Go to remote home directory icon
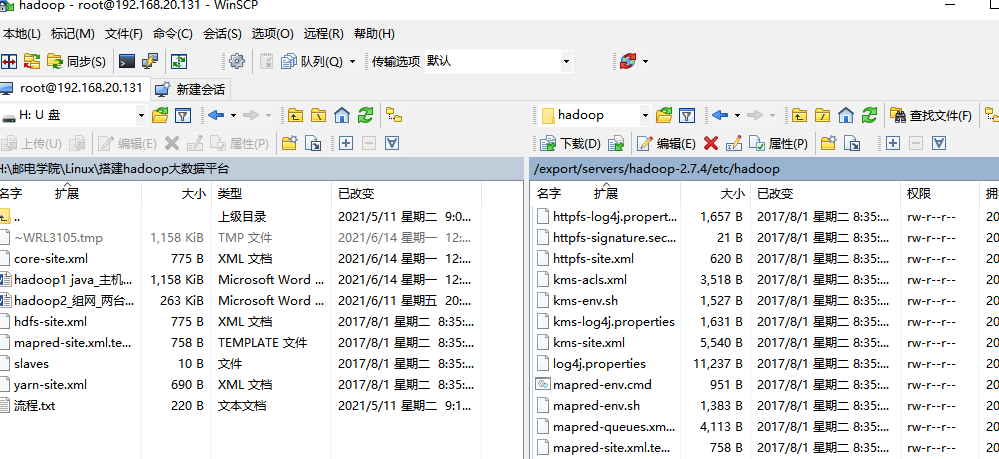This screenshot has height=459, width=999. point(845,115)
